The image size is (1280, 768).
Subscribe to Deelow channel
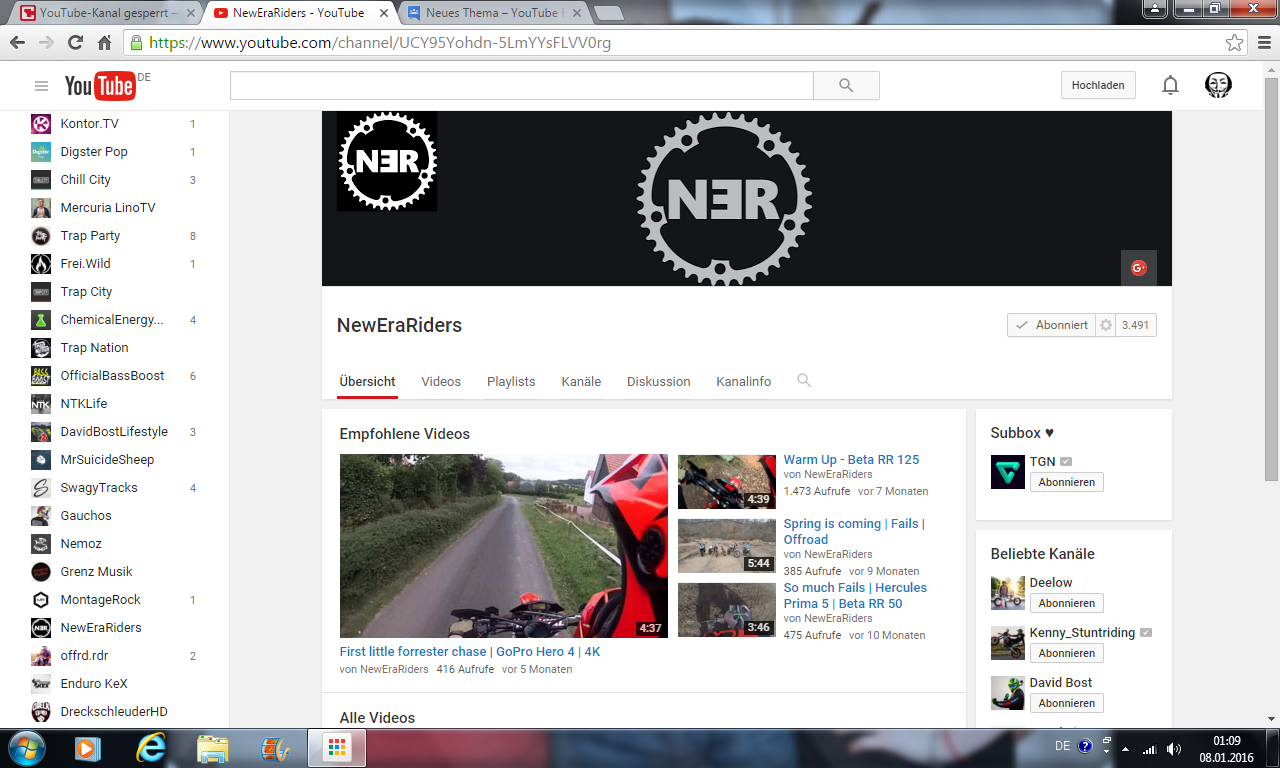1066,603
